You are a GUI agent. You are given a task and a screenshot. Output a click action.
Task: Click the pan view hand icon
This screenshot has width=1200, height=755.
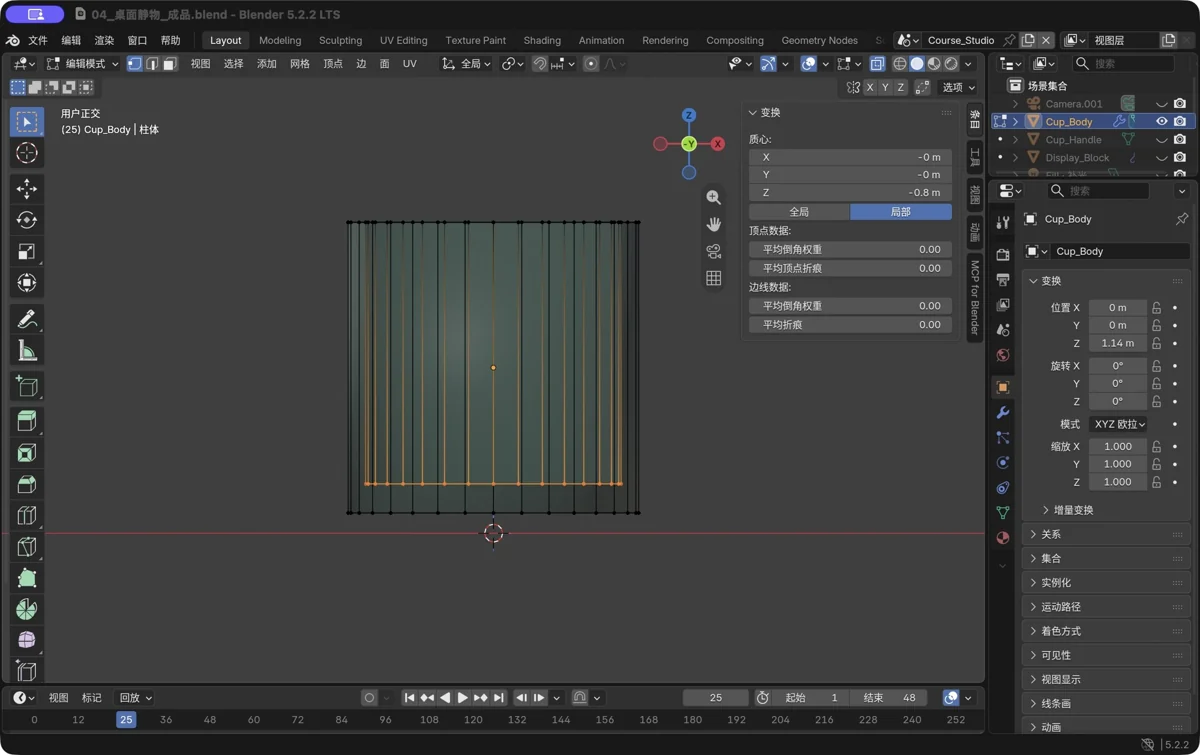[714, 224]
